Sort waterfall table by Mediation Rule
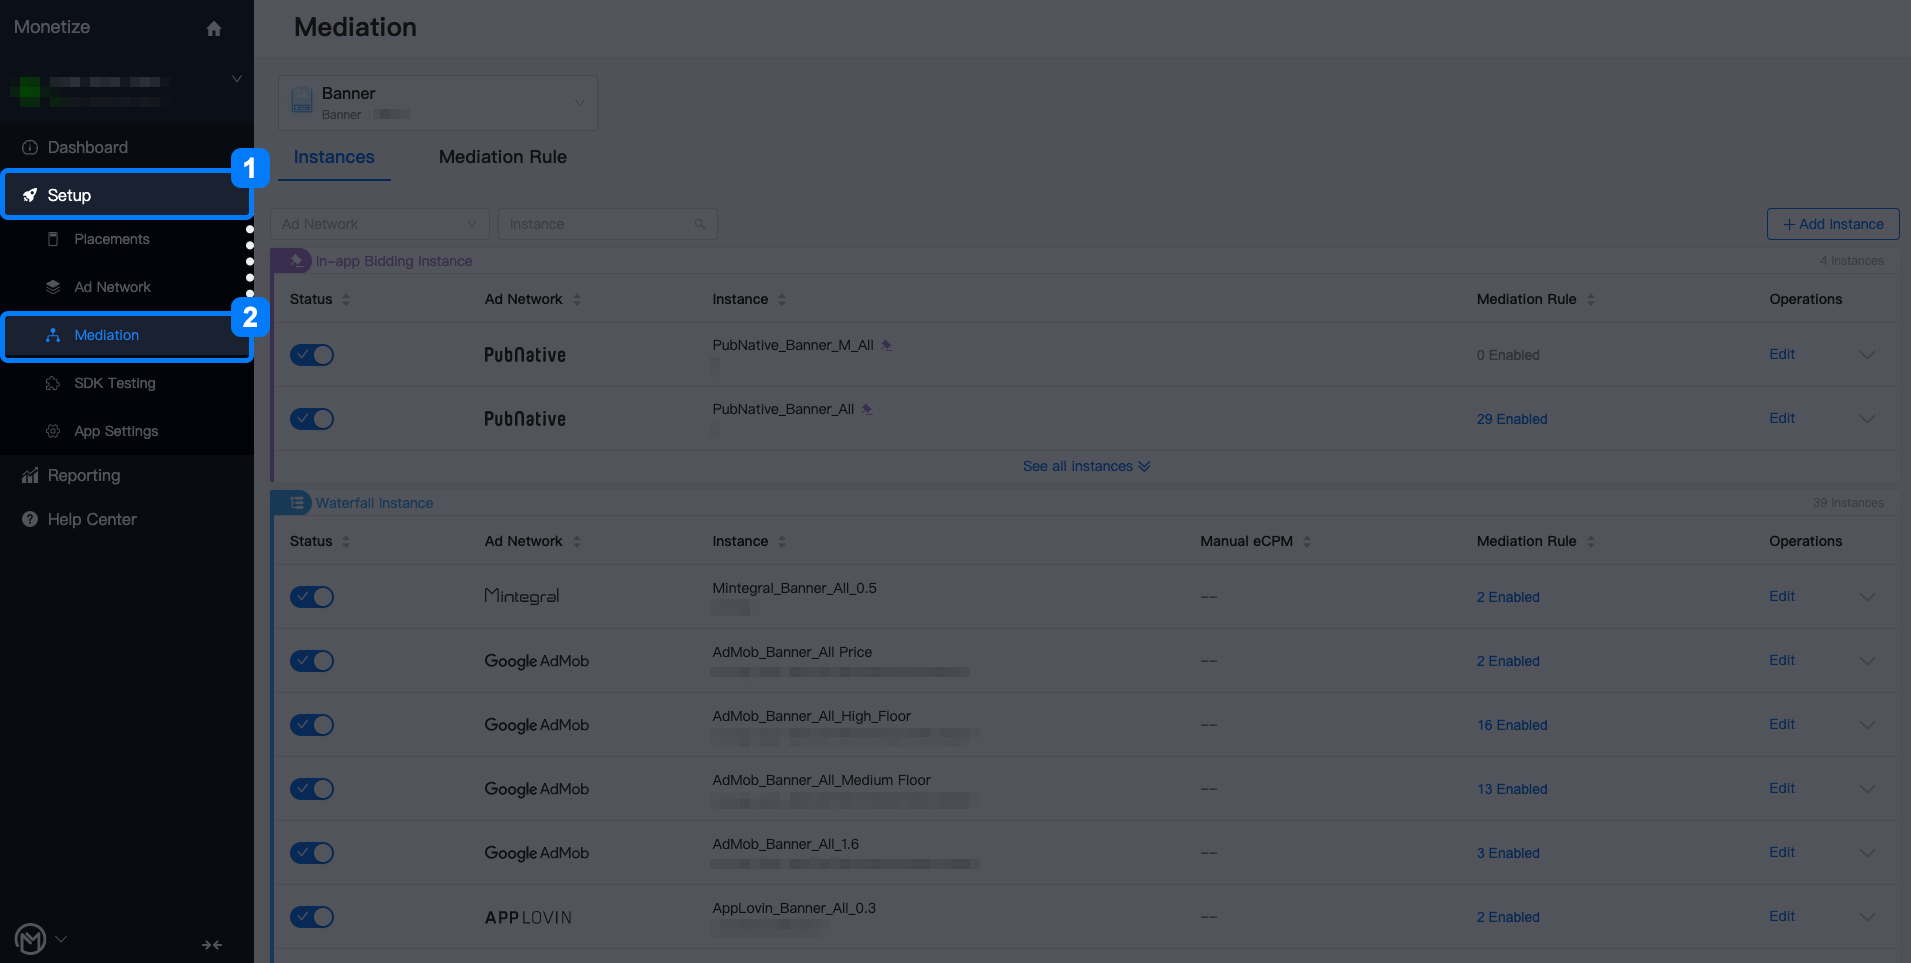Image resolution: width=1911 pixels, height=963 pixels. coord(1590,541)
